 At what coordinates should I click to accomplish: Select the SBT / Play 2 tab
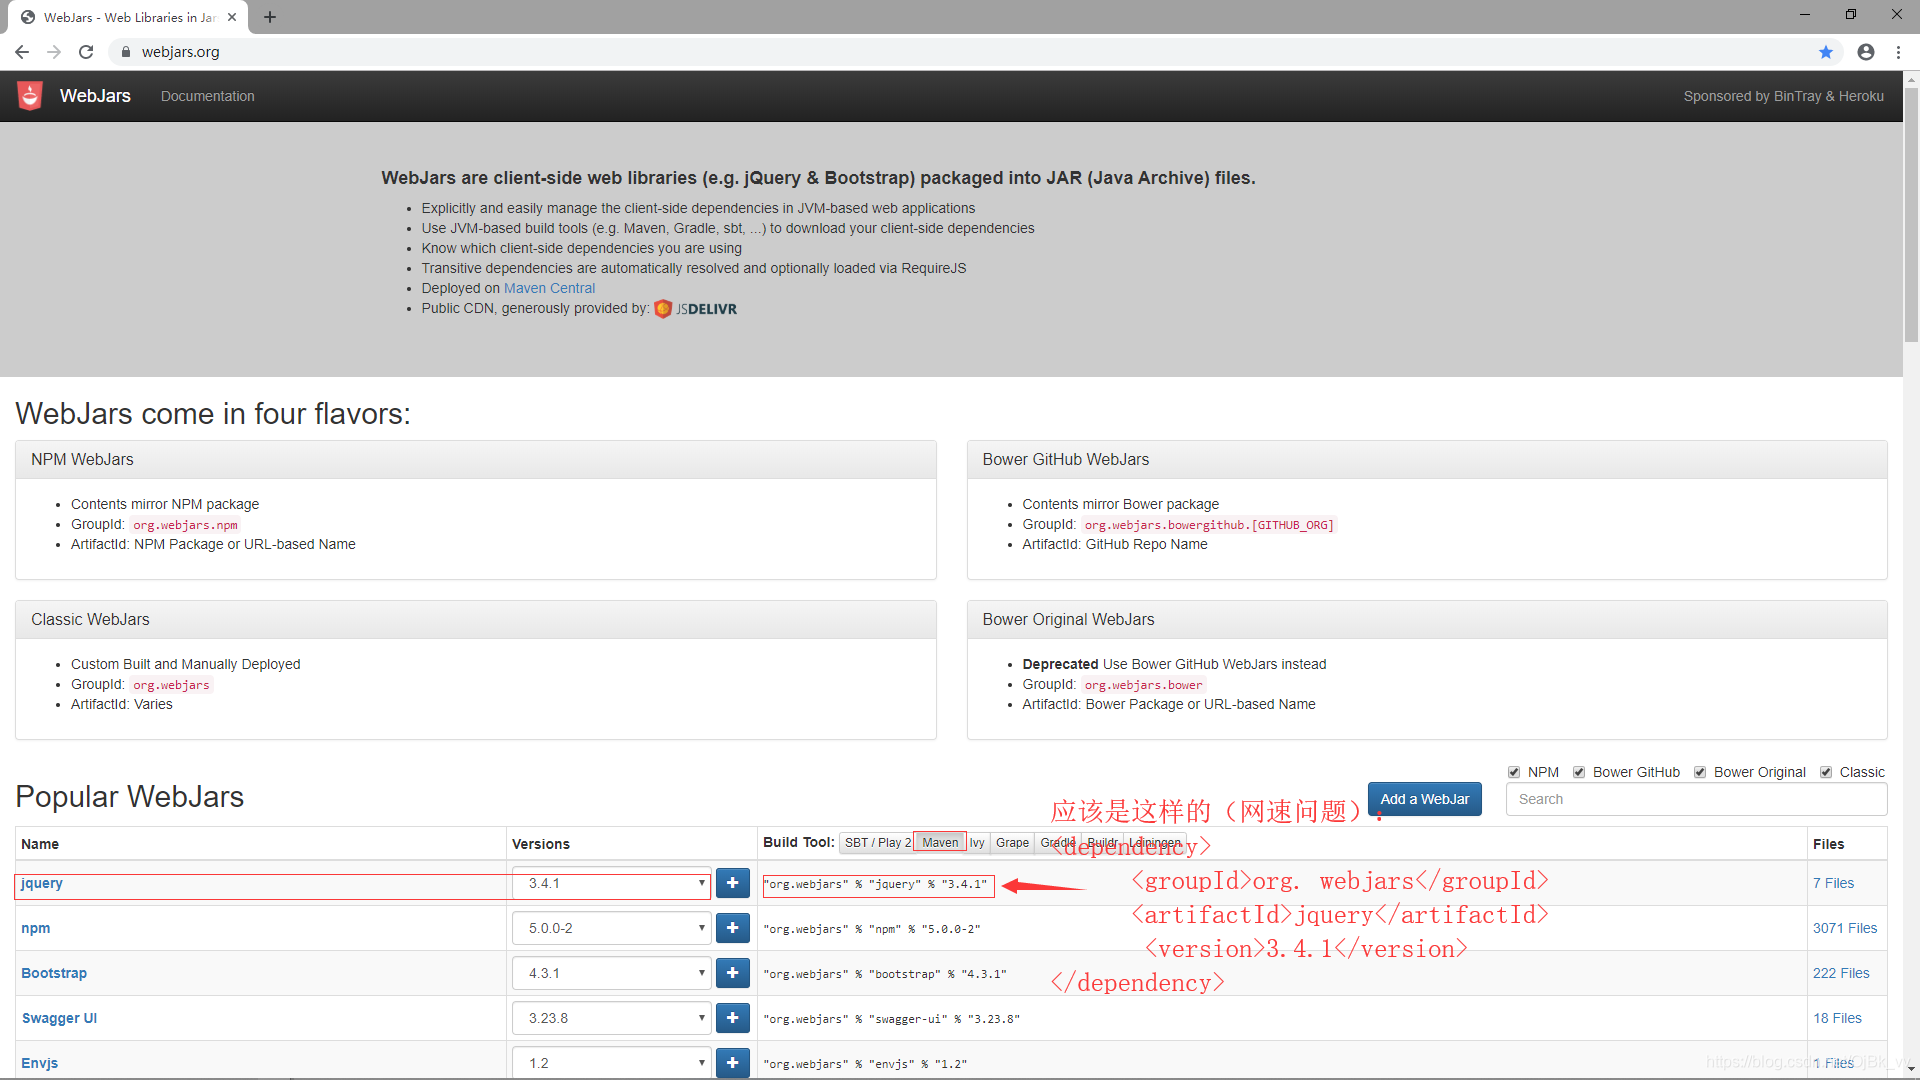877,843
